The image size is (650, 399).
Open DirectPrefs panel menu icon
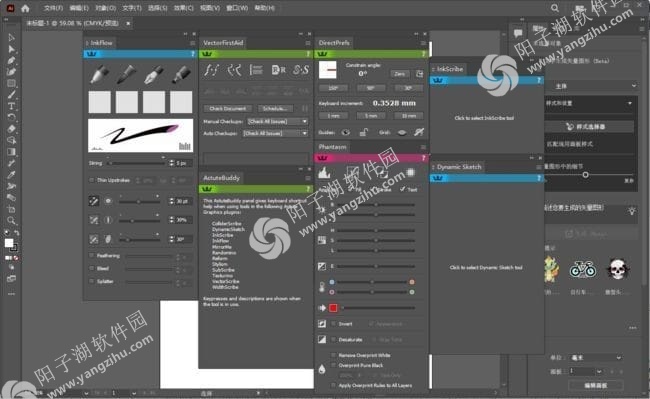click(423, 43)
